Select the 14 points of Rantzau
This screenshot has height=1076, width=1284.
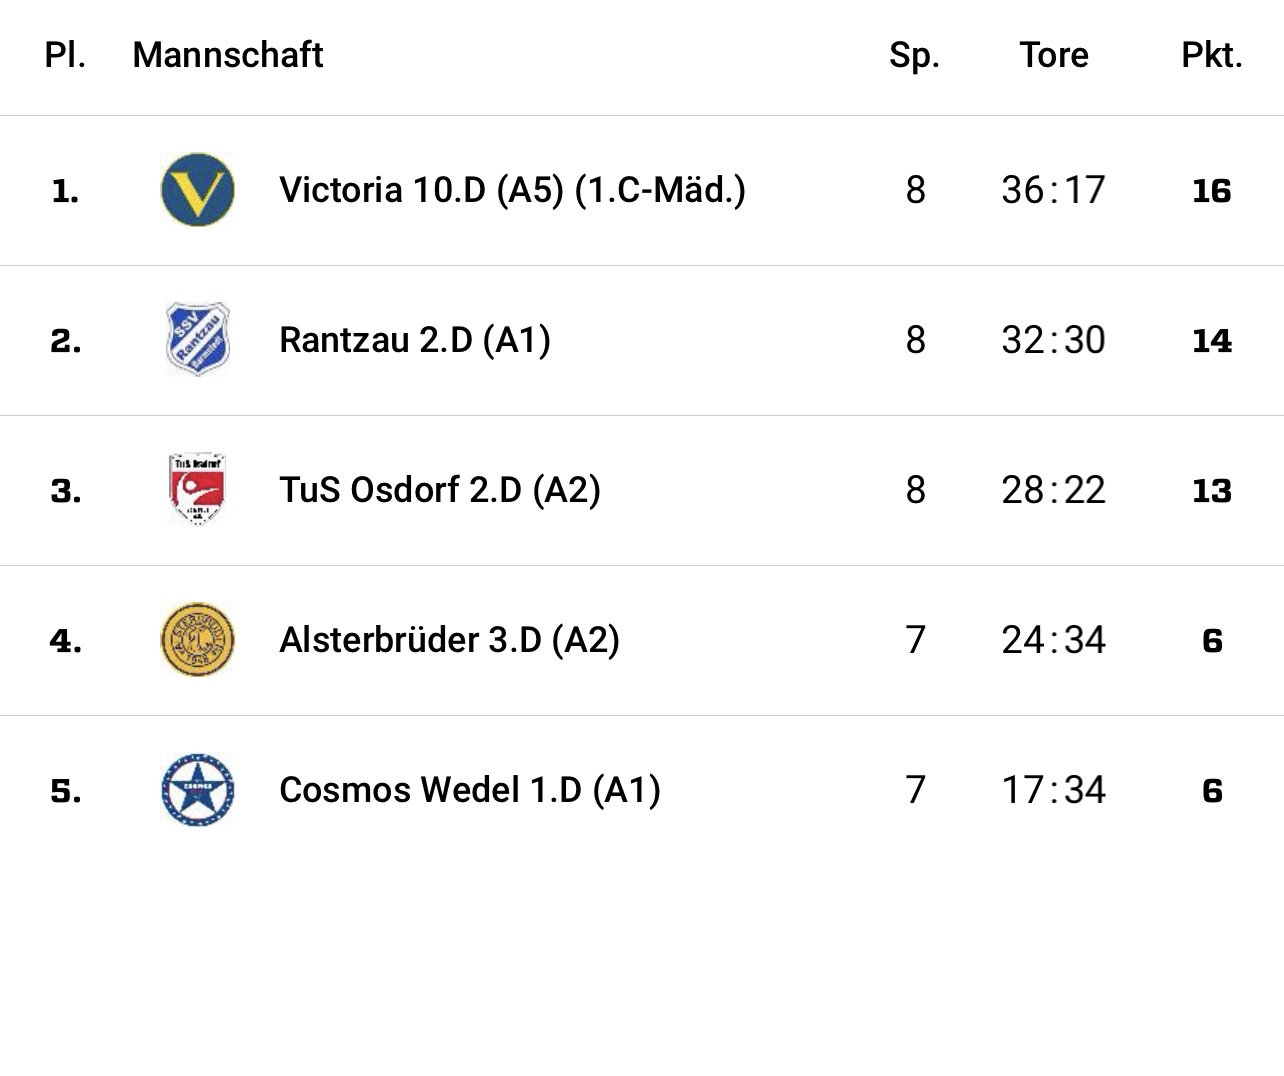coord(1212,341)
